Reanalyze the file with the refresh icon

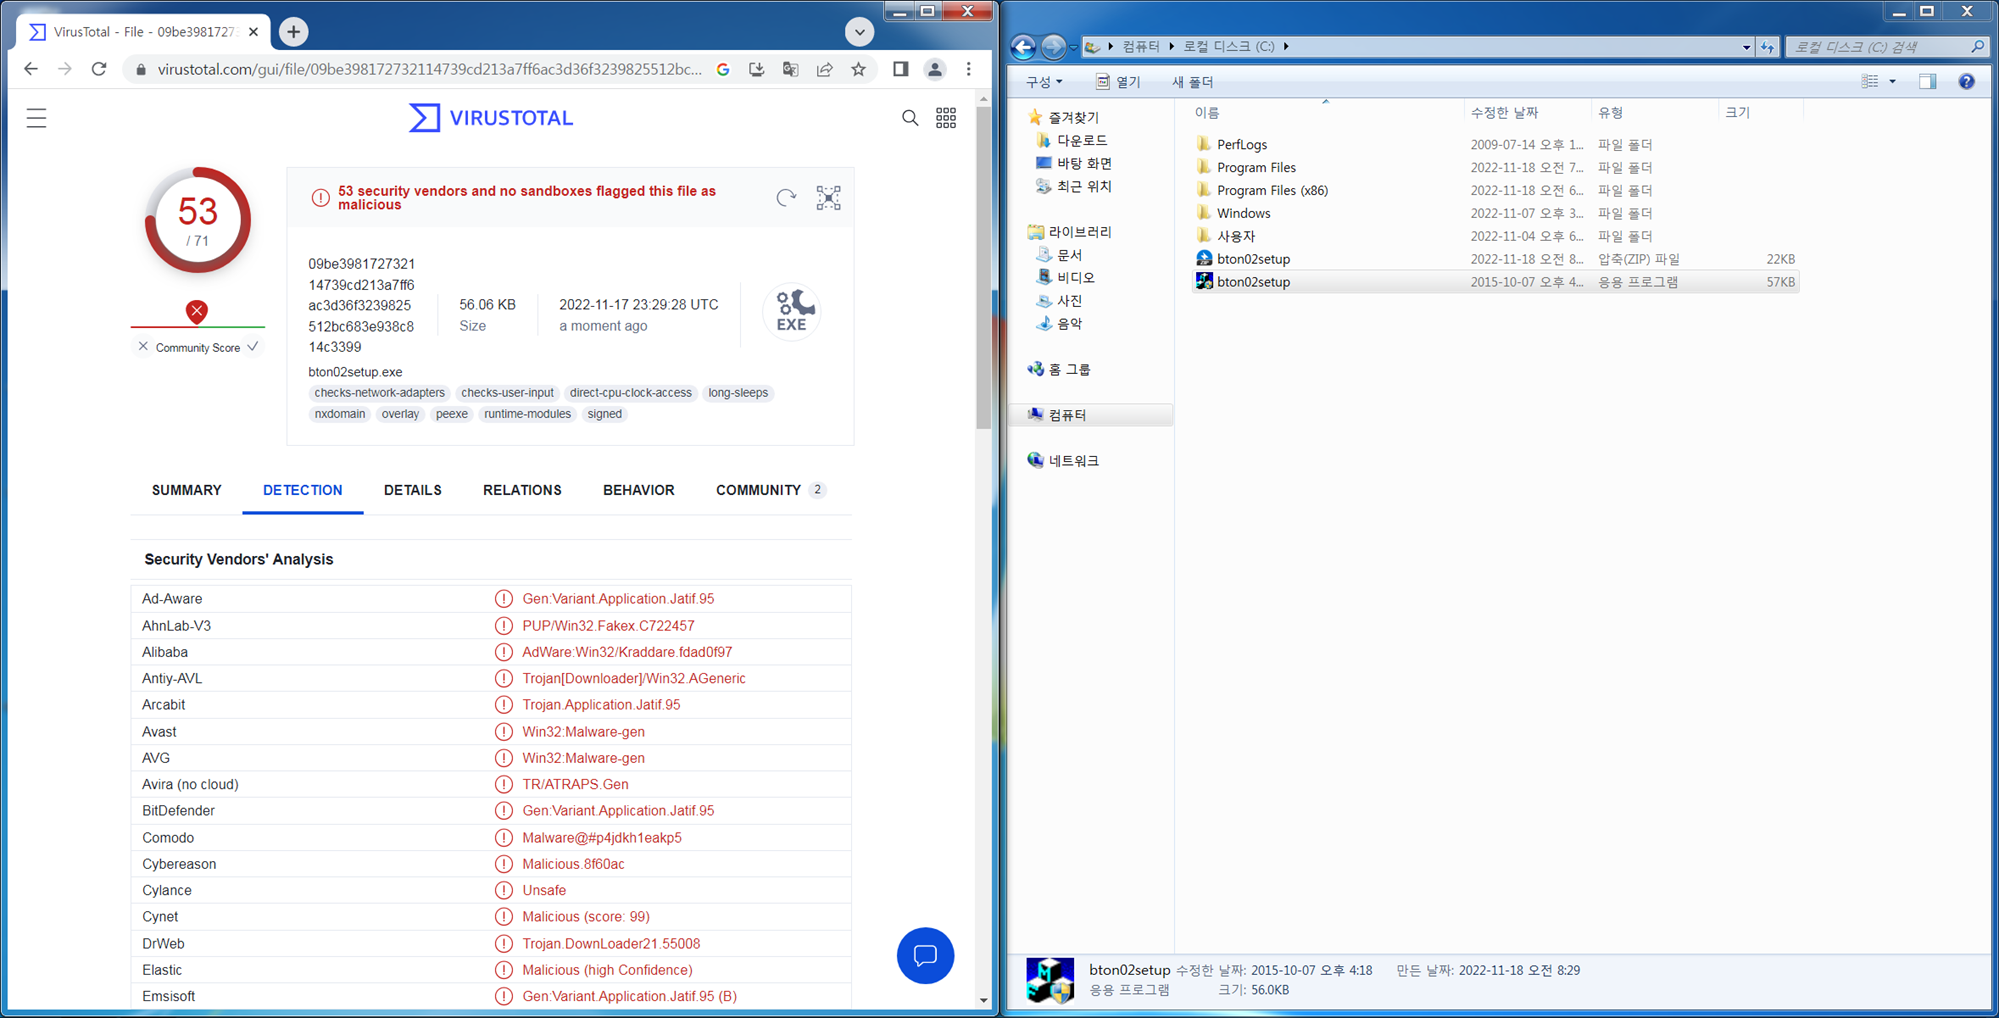tap(786, 198)
